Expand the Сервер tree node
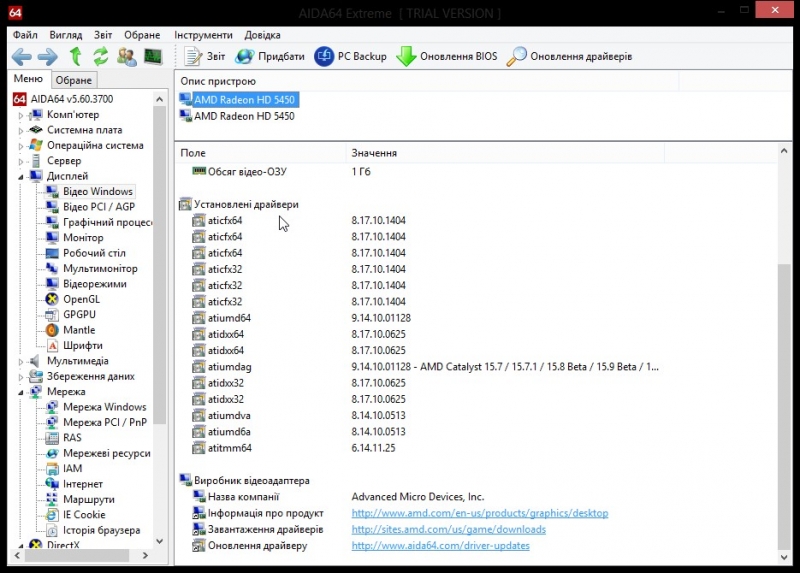Viewport: 800px width, 573px height. click(21, 161)
